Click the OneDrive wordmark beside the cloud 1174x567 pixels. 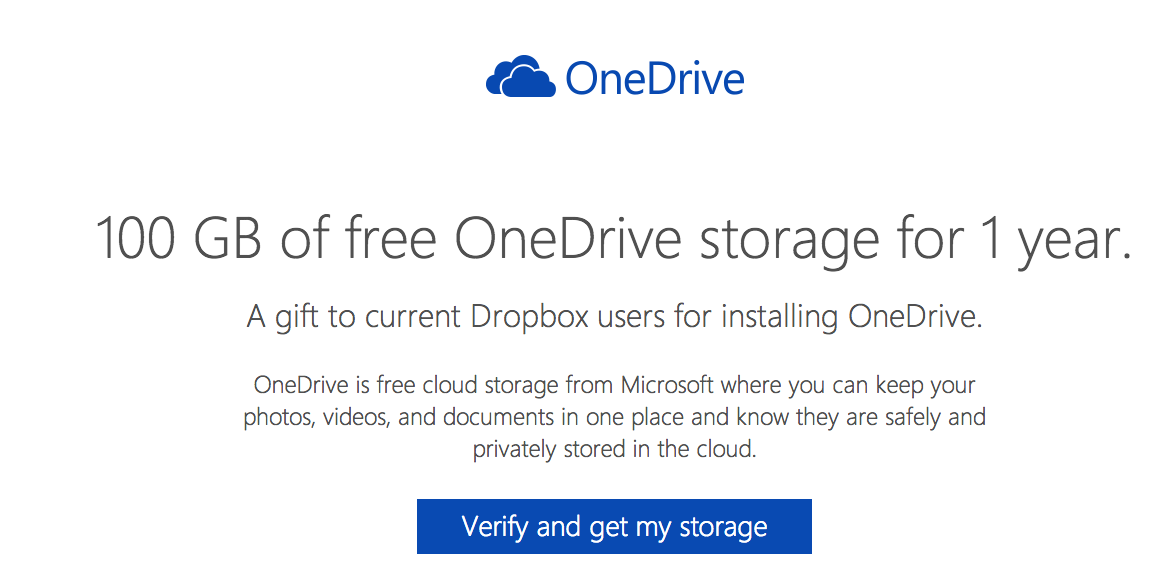[654, 78]
